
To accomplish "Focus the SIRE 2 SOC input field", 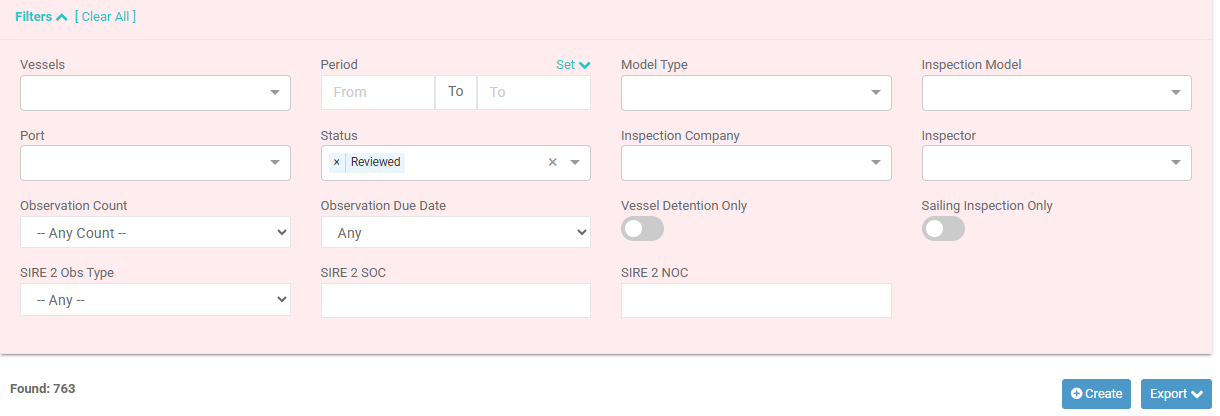I will click(x=456, y=300).
